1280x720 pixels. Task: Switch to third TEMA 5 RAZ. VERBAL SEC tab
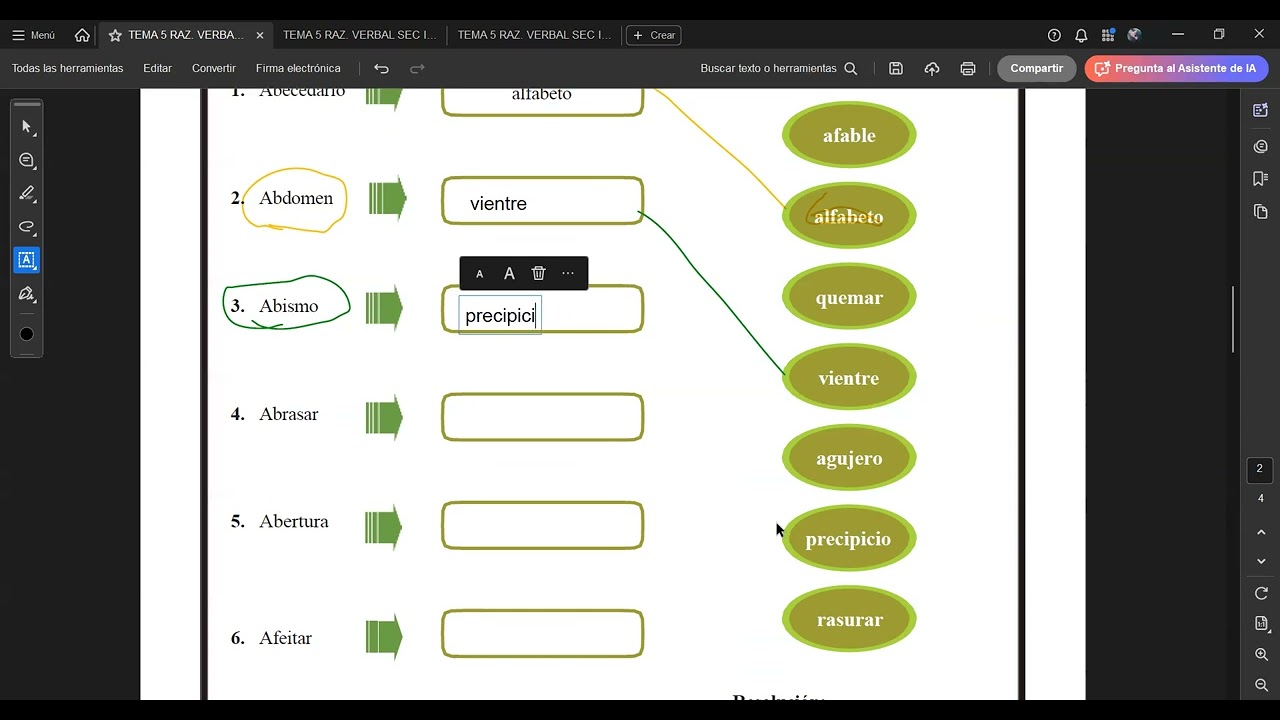534,35
